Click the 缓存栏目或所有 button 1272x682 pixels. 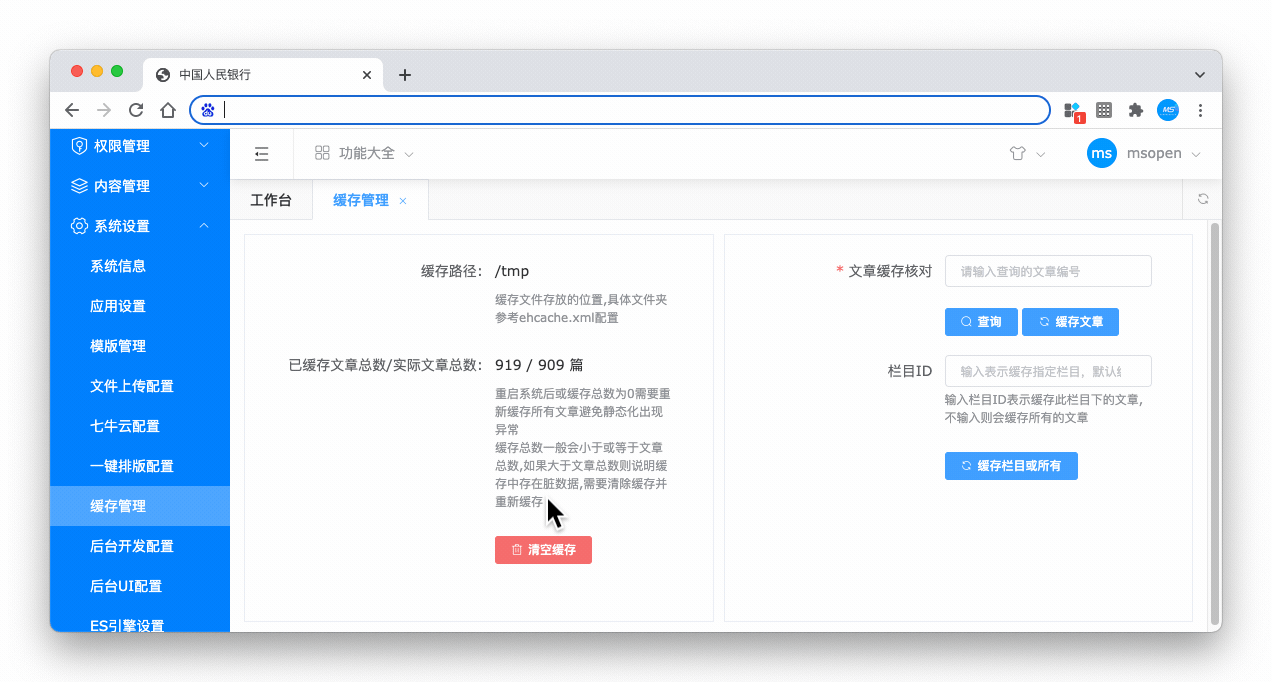1011,466
